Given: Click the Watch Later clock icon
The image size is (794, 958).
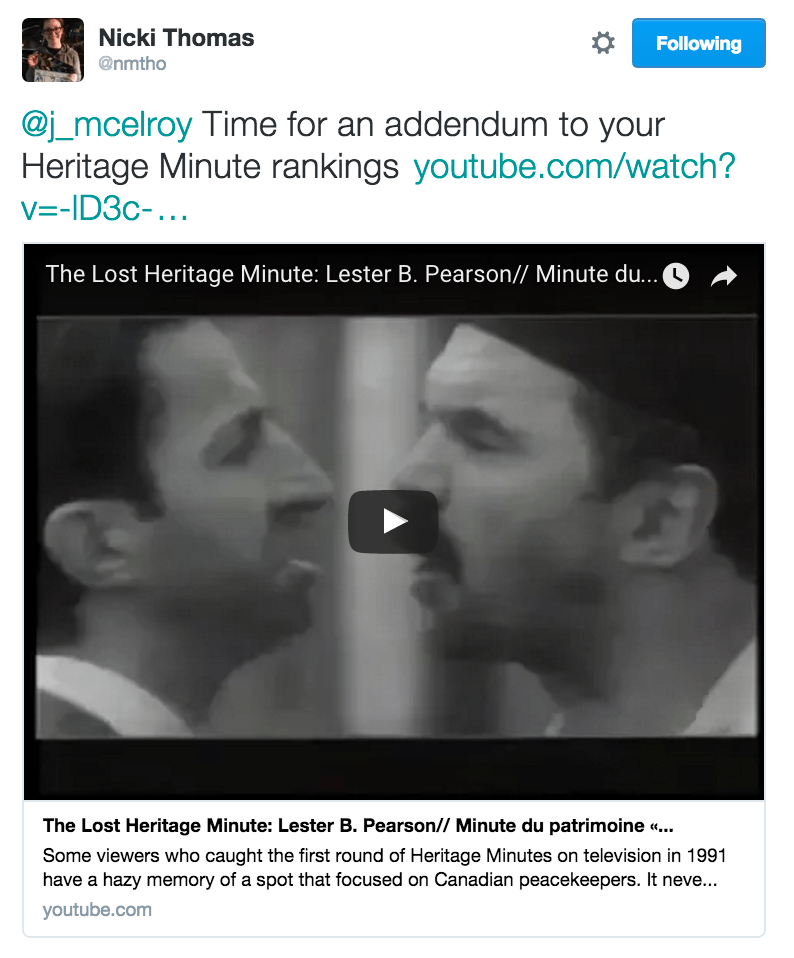Looking at the screenshot, I should pos(676,276).
